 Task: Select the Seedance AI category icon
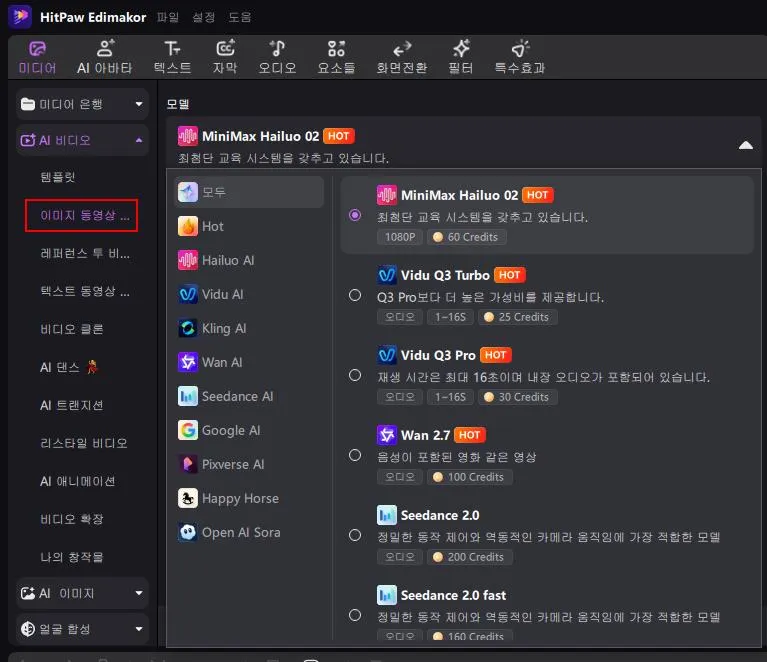(188, 396)
